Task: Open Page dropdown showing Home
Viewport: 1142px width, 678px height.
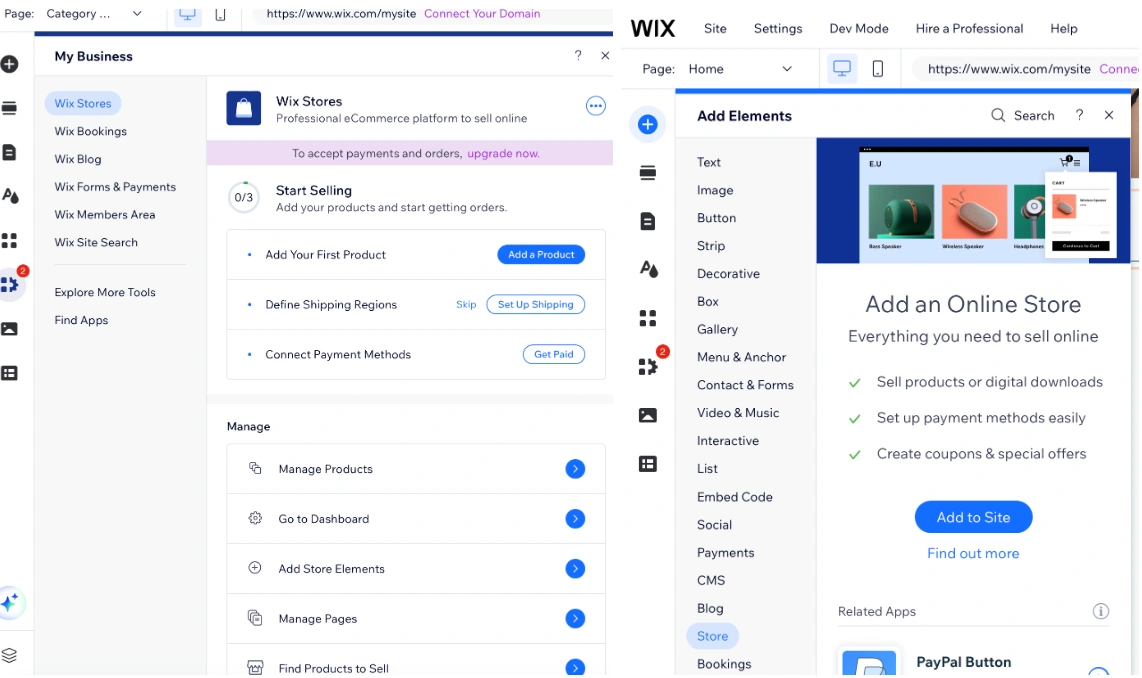Action: pos(739,69)
